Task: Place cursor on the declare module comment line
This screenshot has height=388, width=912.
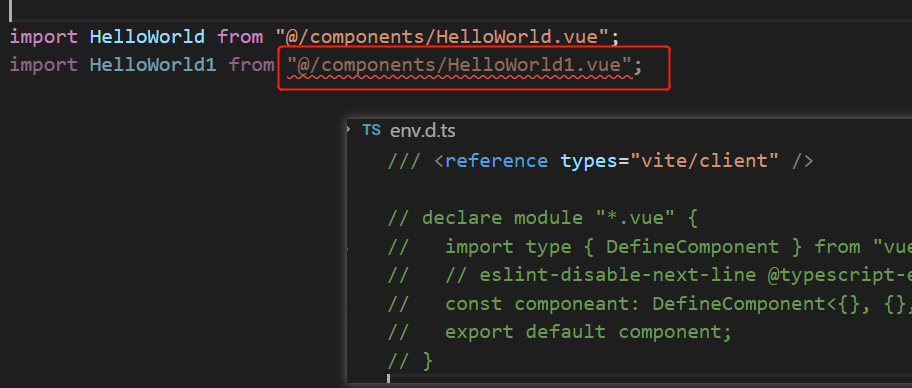Action: pyautogui.click(x=543, y=218)
